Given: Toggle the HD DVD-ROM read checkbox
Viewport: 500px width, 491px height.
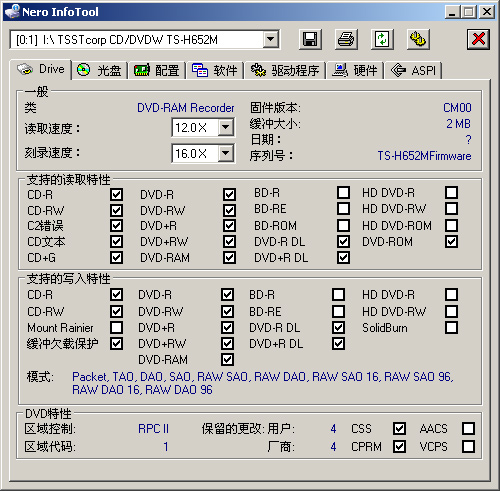Looking at the screenshot, I should point(451,225).
